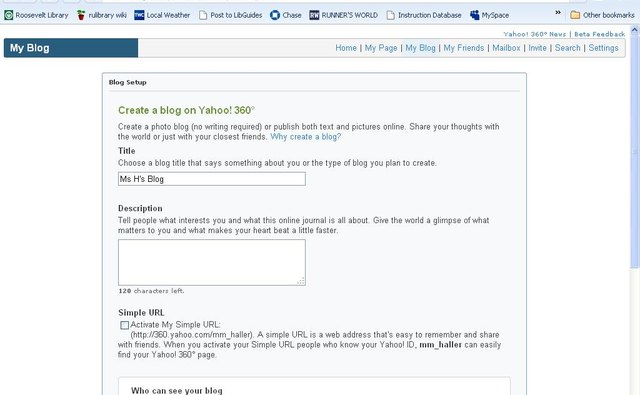Click the Instruction Database page icon
The width and height of the screenshot is (640, 395).
[391, 16]
